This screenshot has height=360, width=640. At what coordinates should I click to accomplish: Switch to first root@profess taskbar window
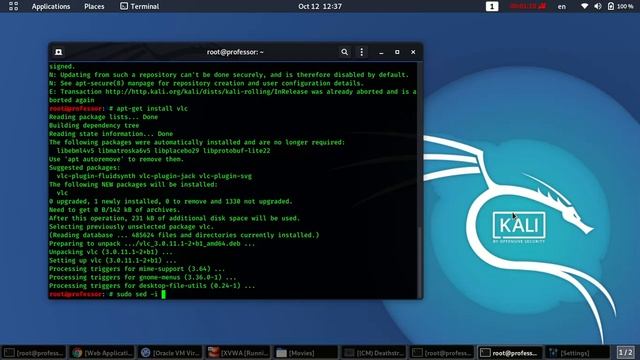pos(34,353)
